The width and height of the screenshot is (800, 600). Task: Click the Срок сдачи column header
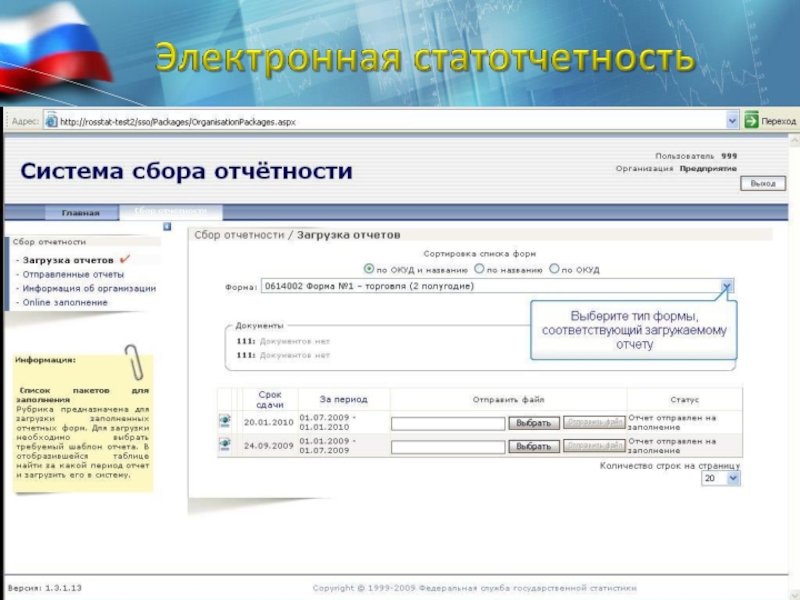[x=269, y=399]
